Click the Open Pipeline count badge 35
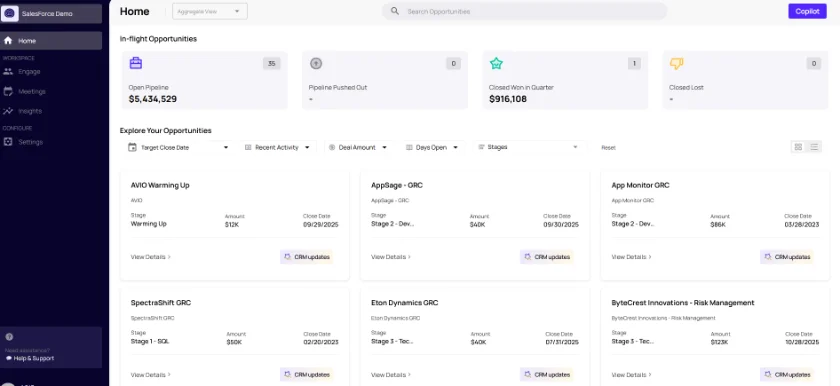840x386 pixels. click(x=272, y=64)
